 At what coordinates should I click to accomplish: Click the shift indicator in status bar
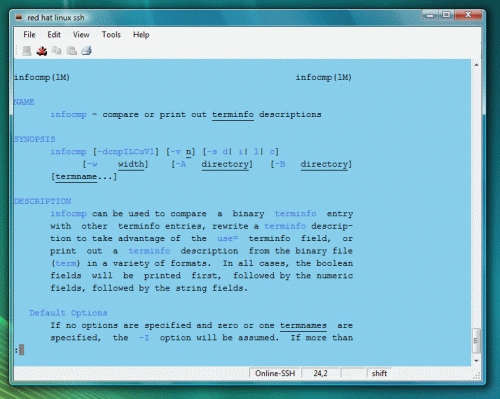pyautogui.click(x=379, y=373)
